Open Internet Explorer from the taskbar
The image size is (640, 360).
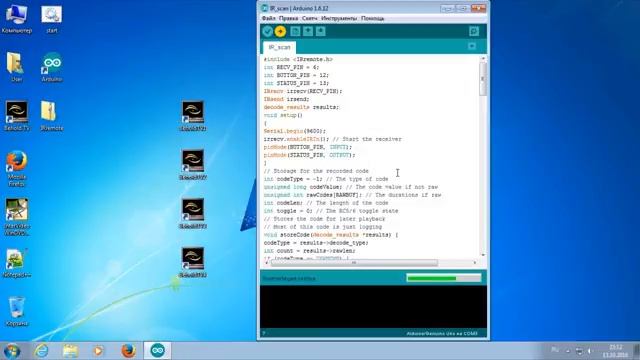coord(41,351)
